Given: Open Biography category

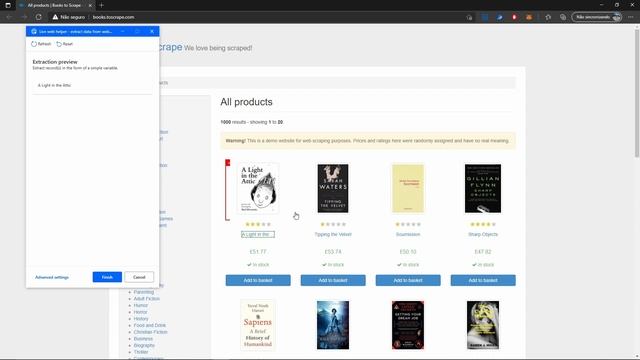Looking at the screenshot, I should tap(144, 345).
